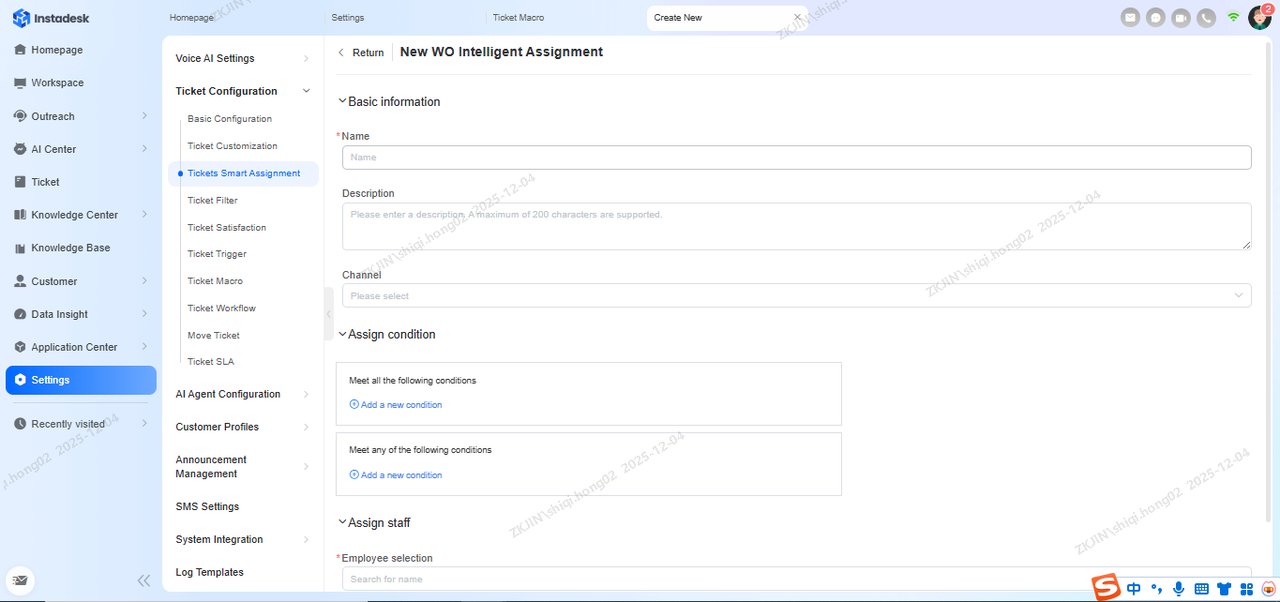Click the Sogou microphone voice input icon
Image resolution: width=1280 pixels, height=602 pixels.
click(1179, 589)
